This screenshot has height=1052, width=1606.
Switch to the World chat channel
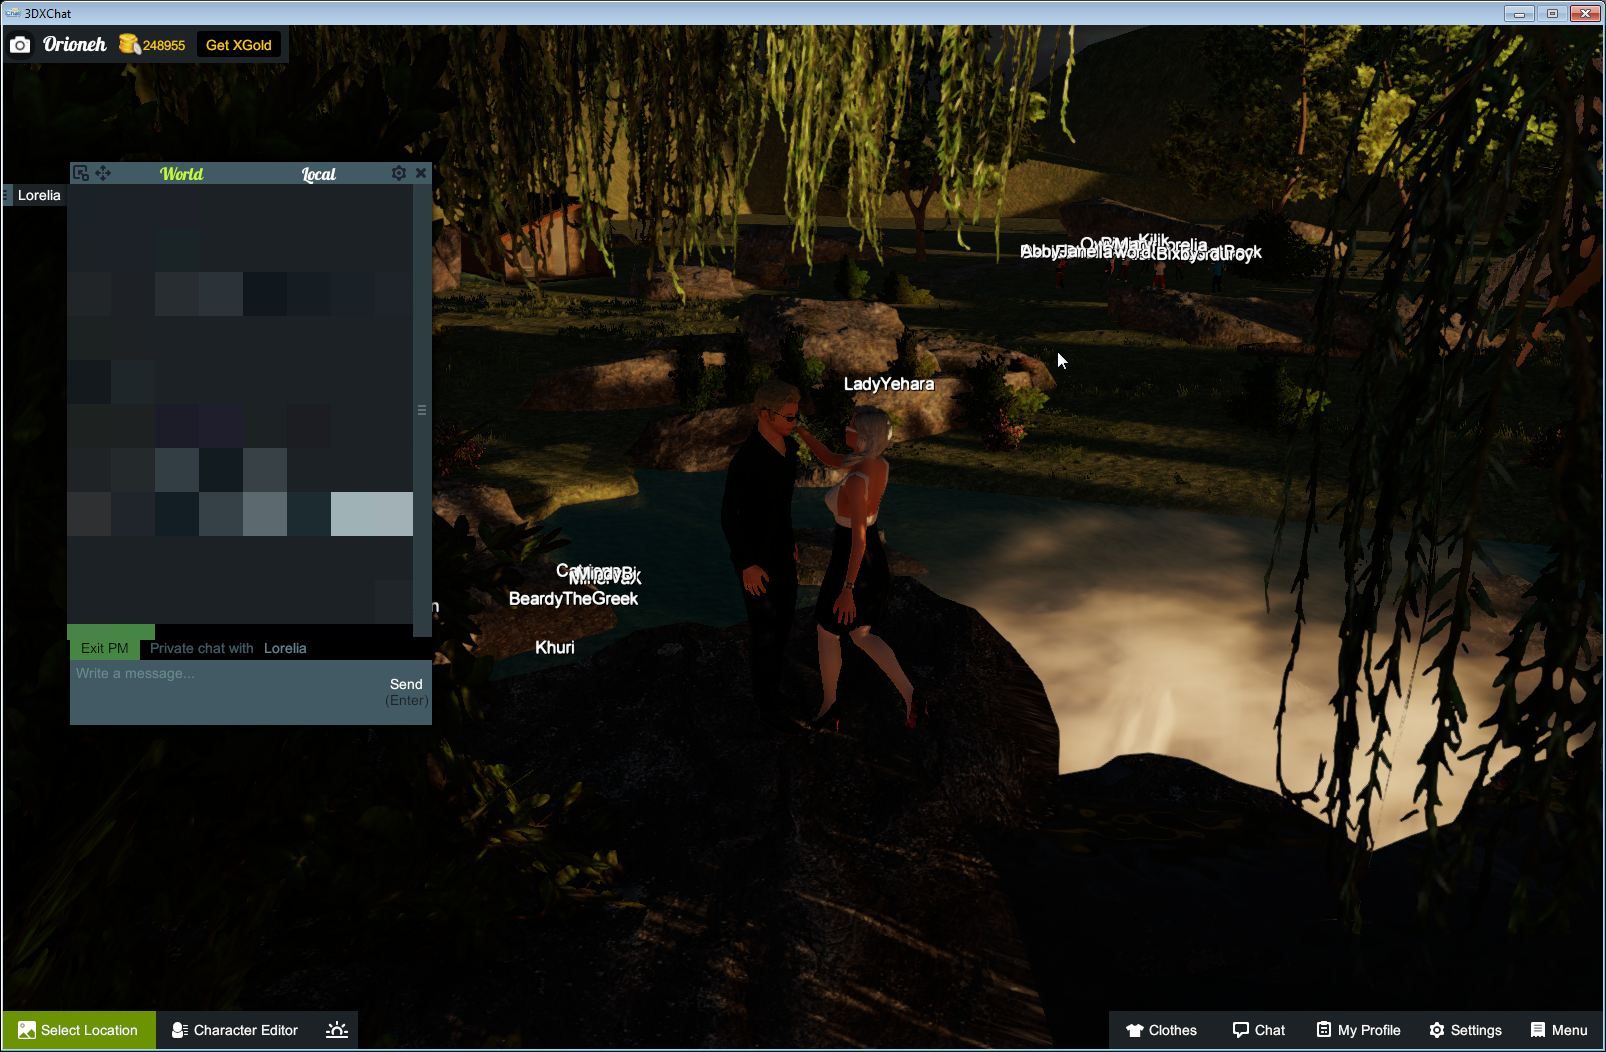coord(182,173)
